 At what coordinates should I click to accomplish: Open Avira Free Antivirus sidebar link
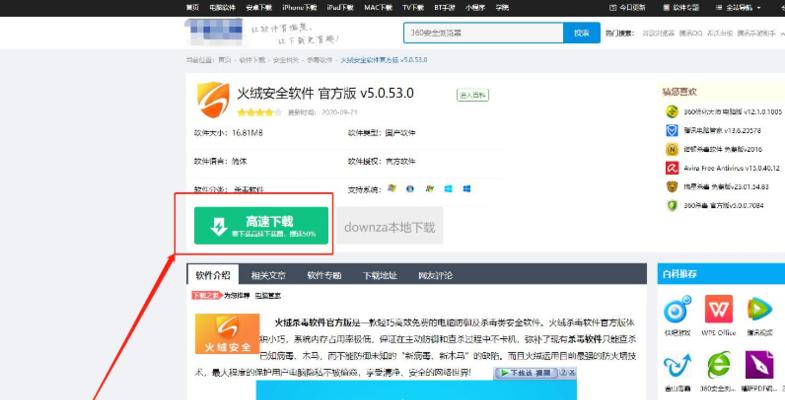pyautogui.click(x=731, y=168)
